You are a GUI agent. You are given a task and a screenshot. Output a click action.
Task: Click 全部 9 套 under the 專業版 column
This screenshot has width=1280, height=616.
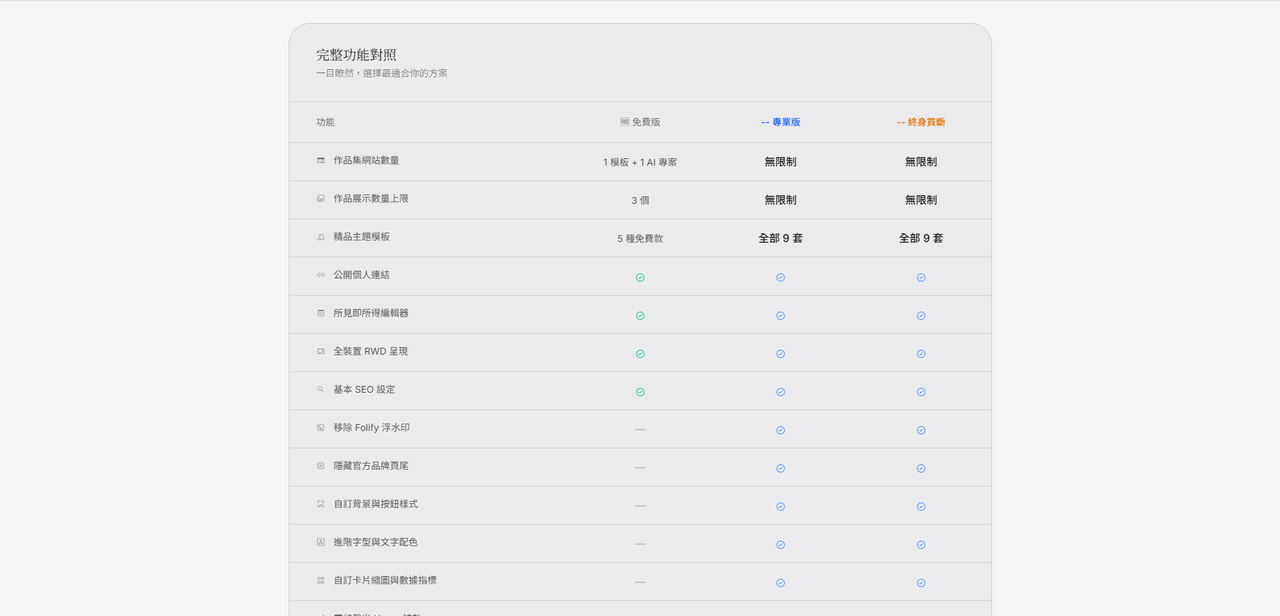pos(780,238)
